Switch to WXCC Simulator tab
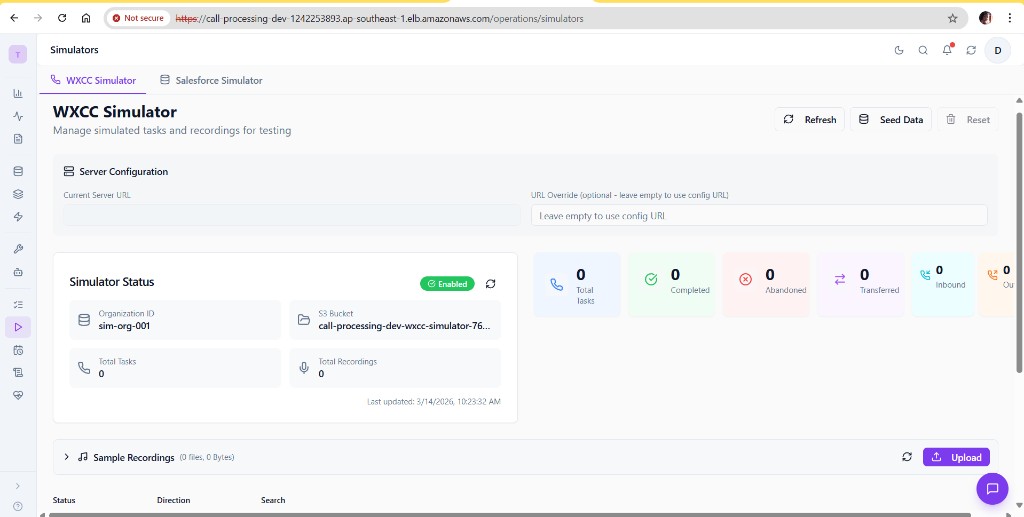The image size is (1024, 517). (93, 80)
